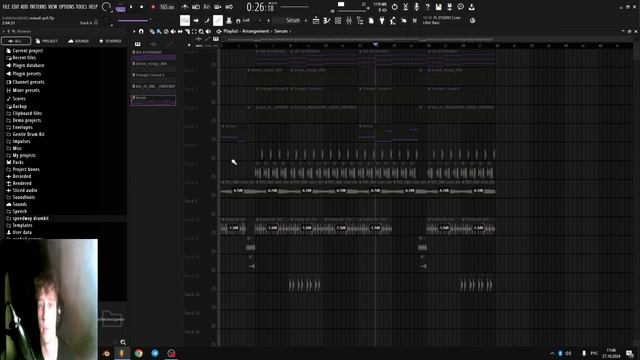The width and height of the screenshot is (640, 360).
Task: Open the TOOLS menu
Action: coord(81,7)
